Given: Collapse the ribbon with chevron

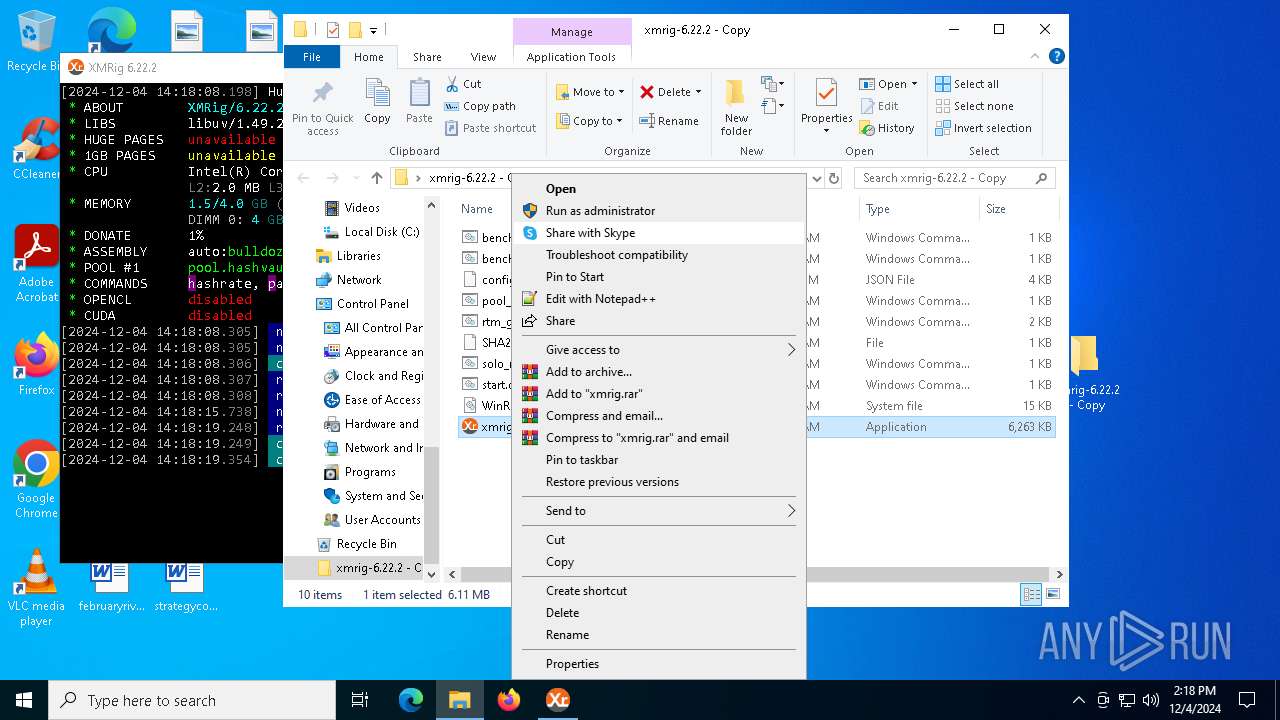Looking at the screenshot, I should point(1036,57).
